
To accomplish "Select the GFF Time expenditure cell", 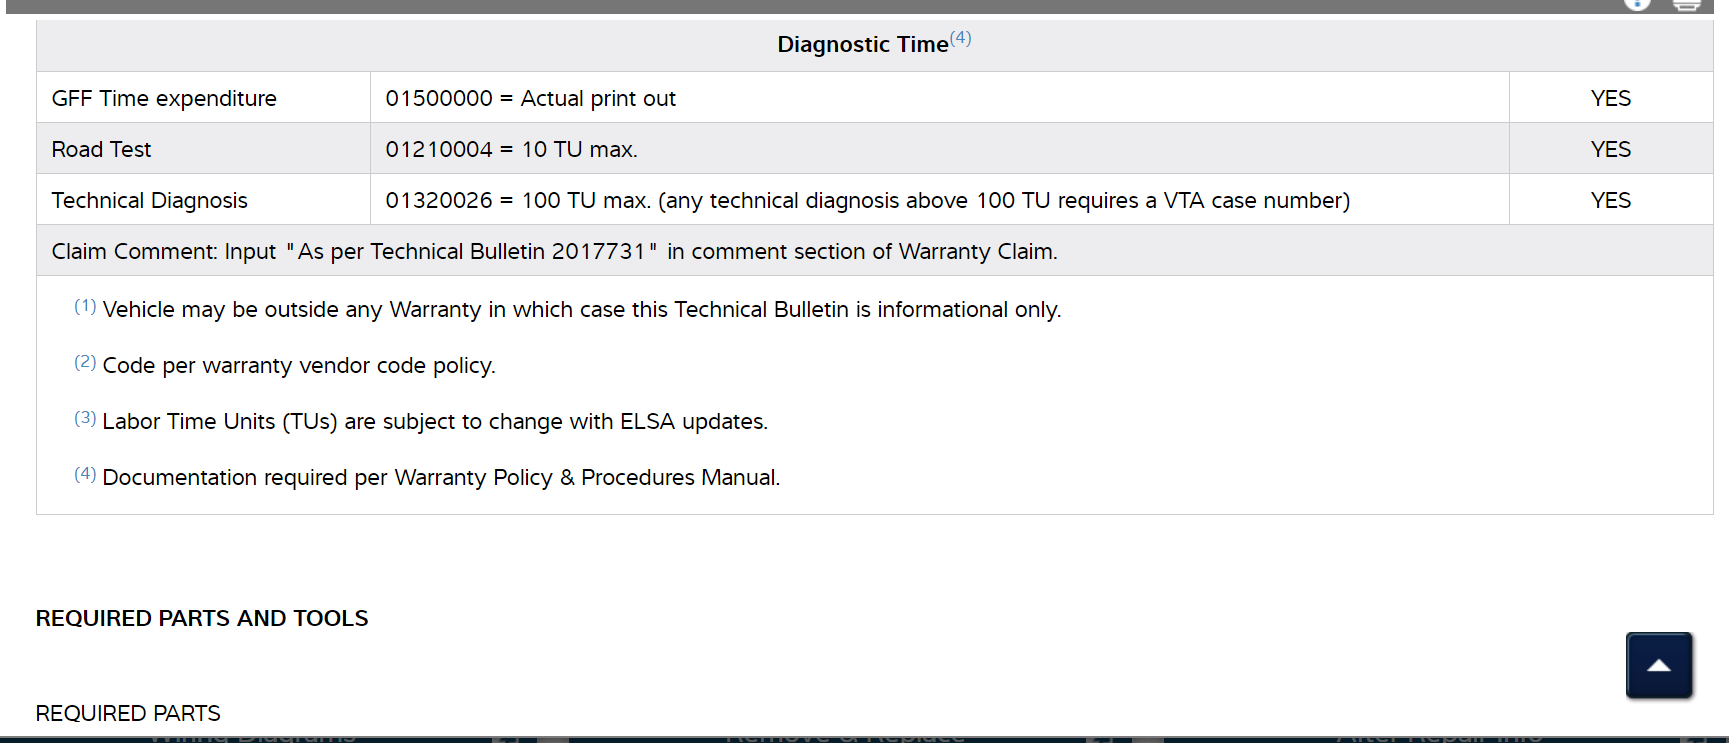I will coord(164,98).
